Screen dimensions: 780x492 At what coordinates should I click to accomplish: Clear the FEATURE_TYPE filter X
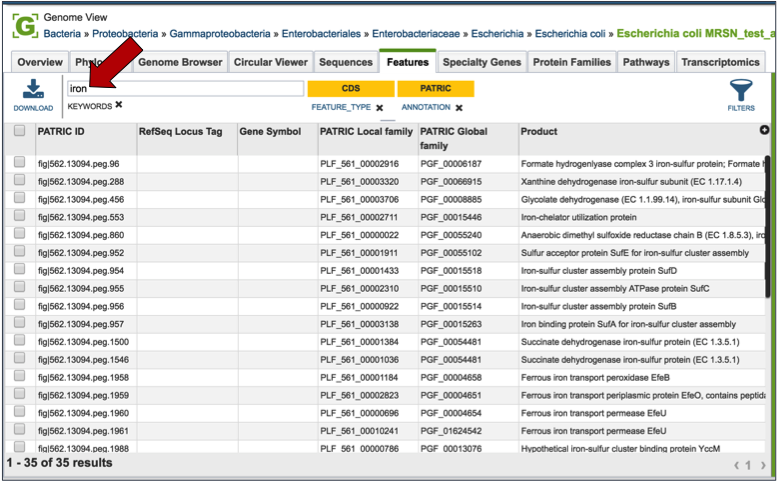pos(380,107)
